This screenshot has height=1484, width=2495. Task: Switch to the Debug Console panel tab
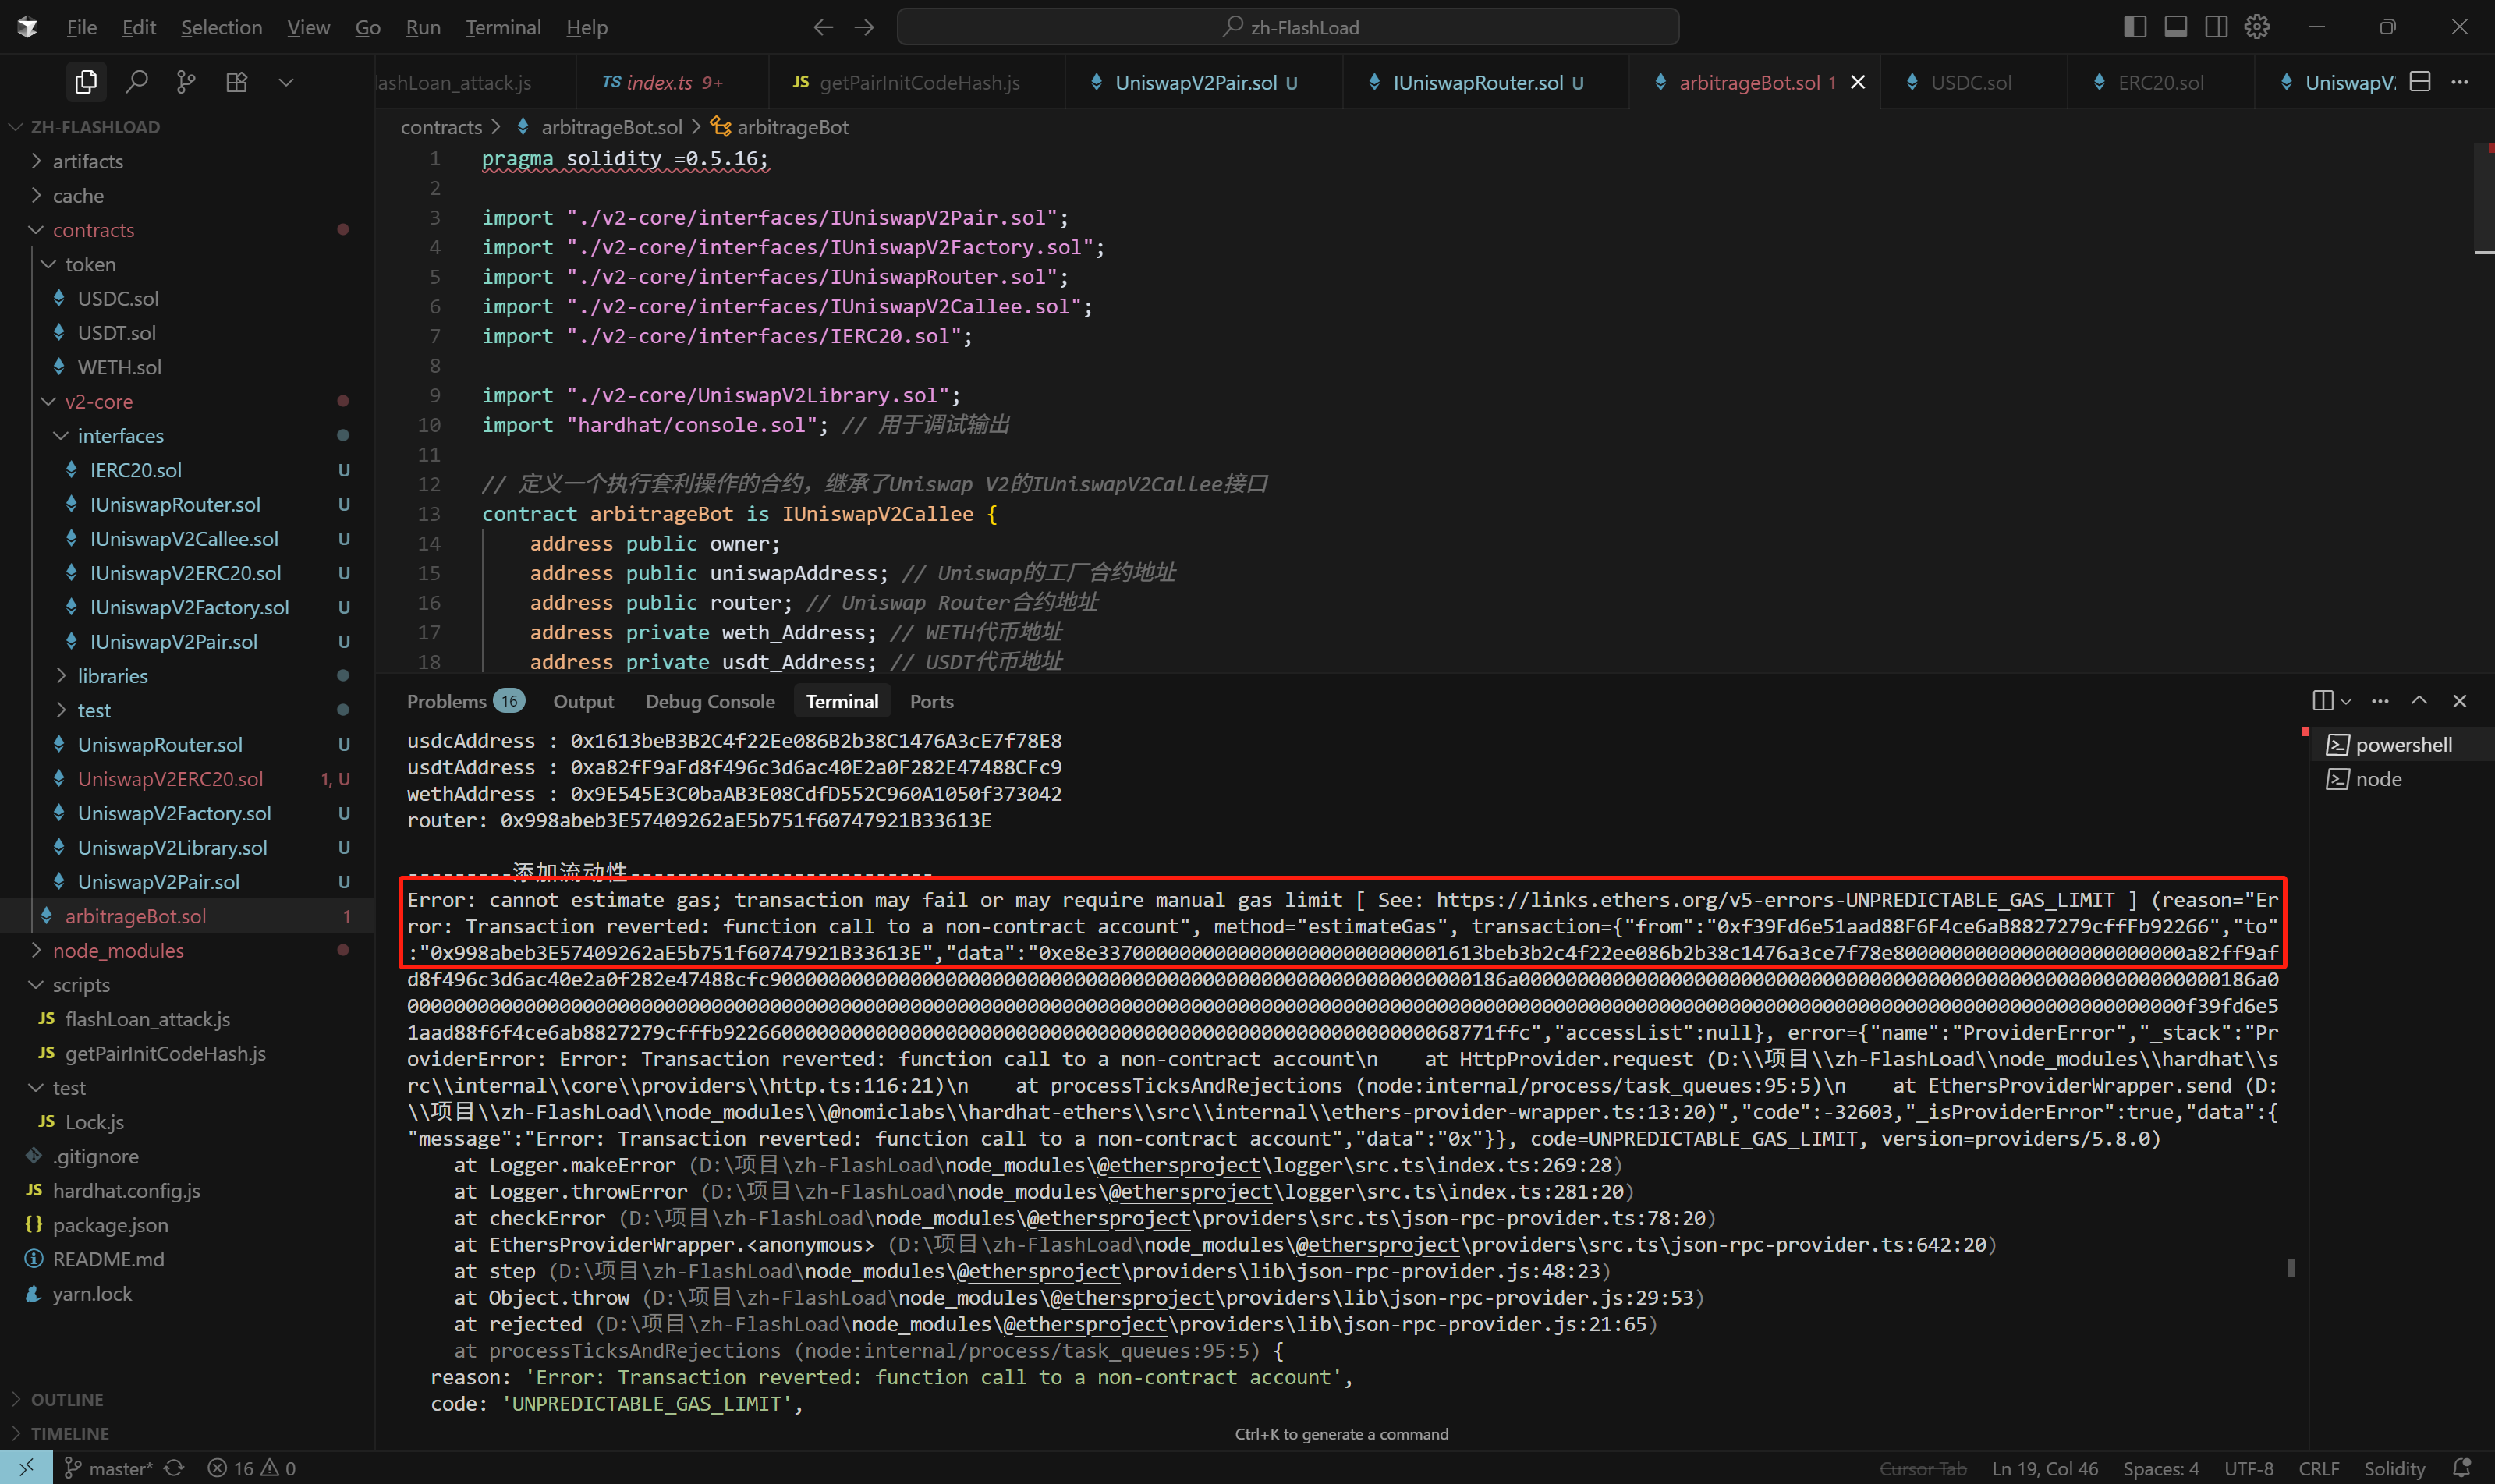click(x=709, y=701)
